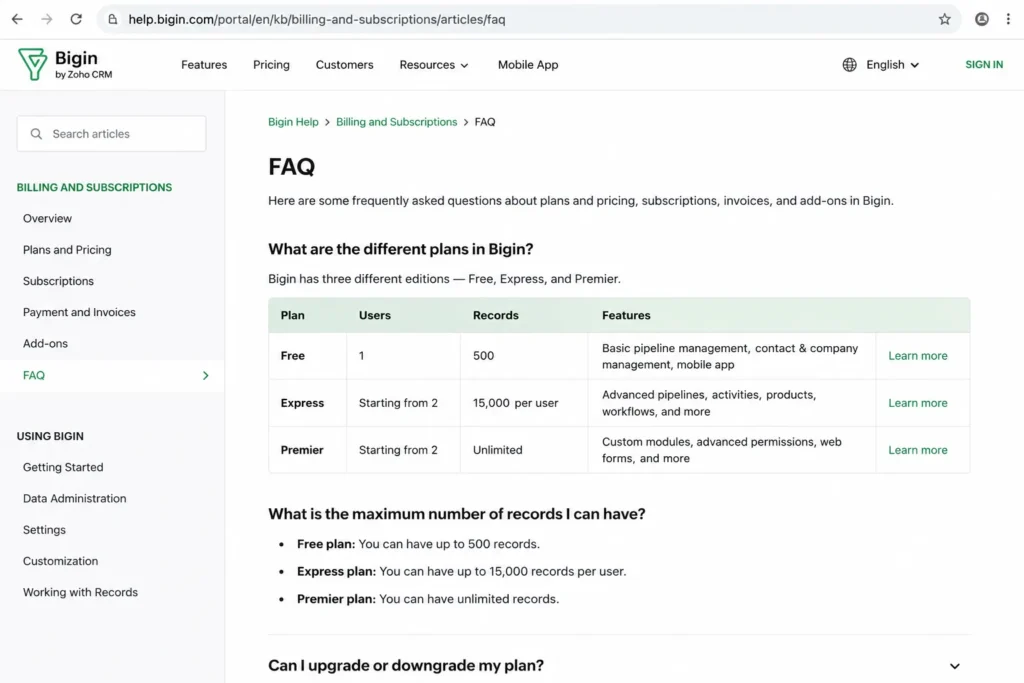Open the browser profile icon

982,19
